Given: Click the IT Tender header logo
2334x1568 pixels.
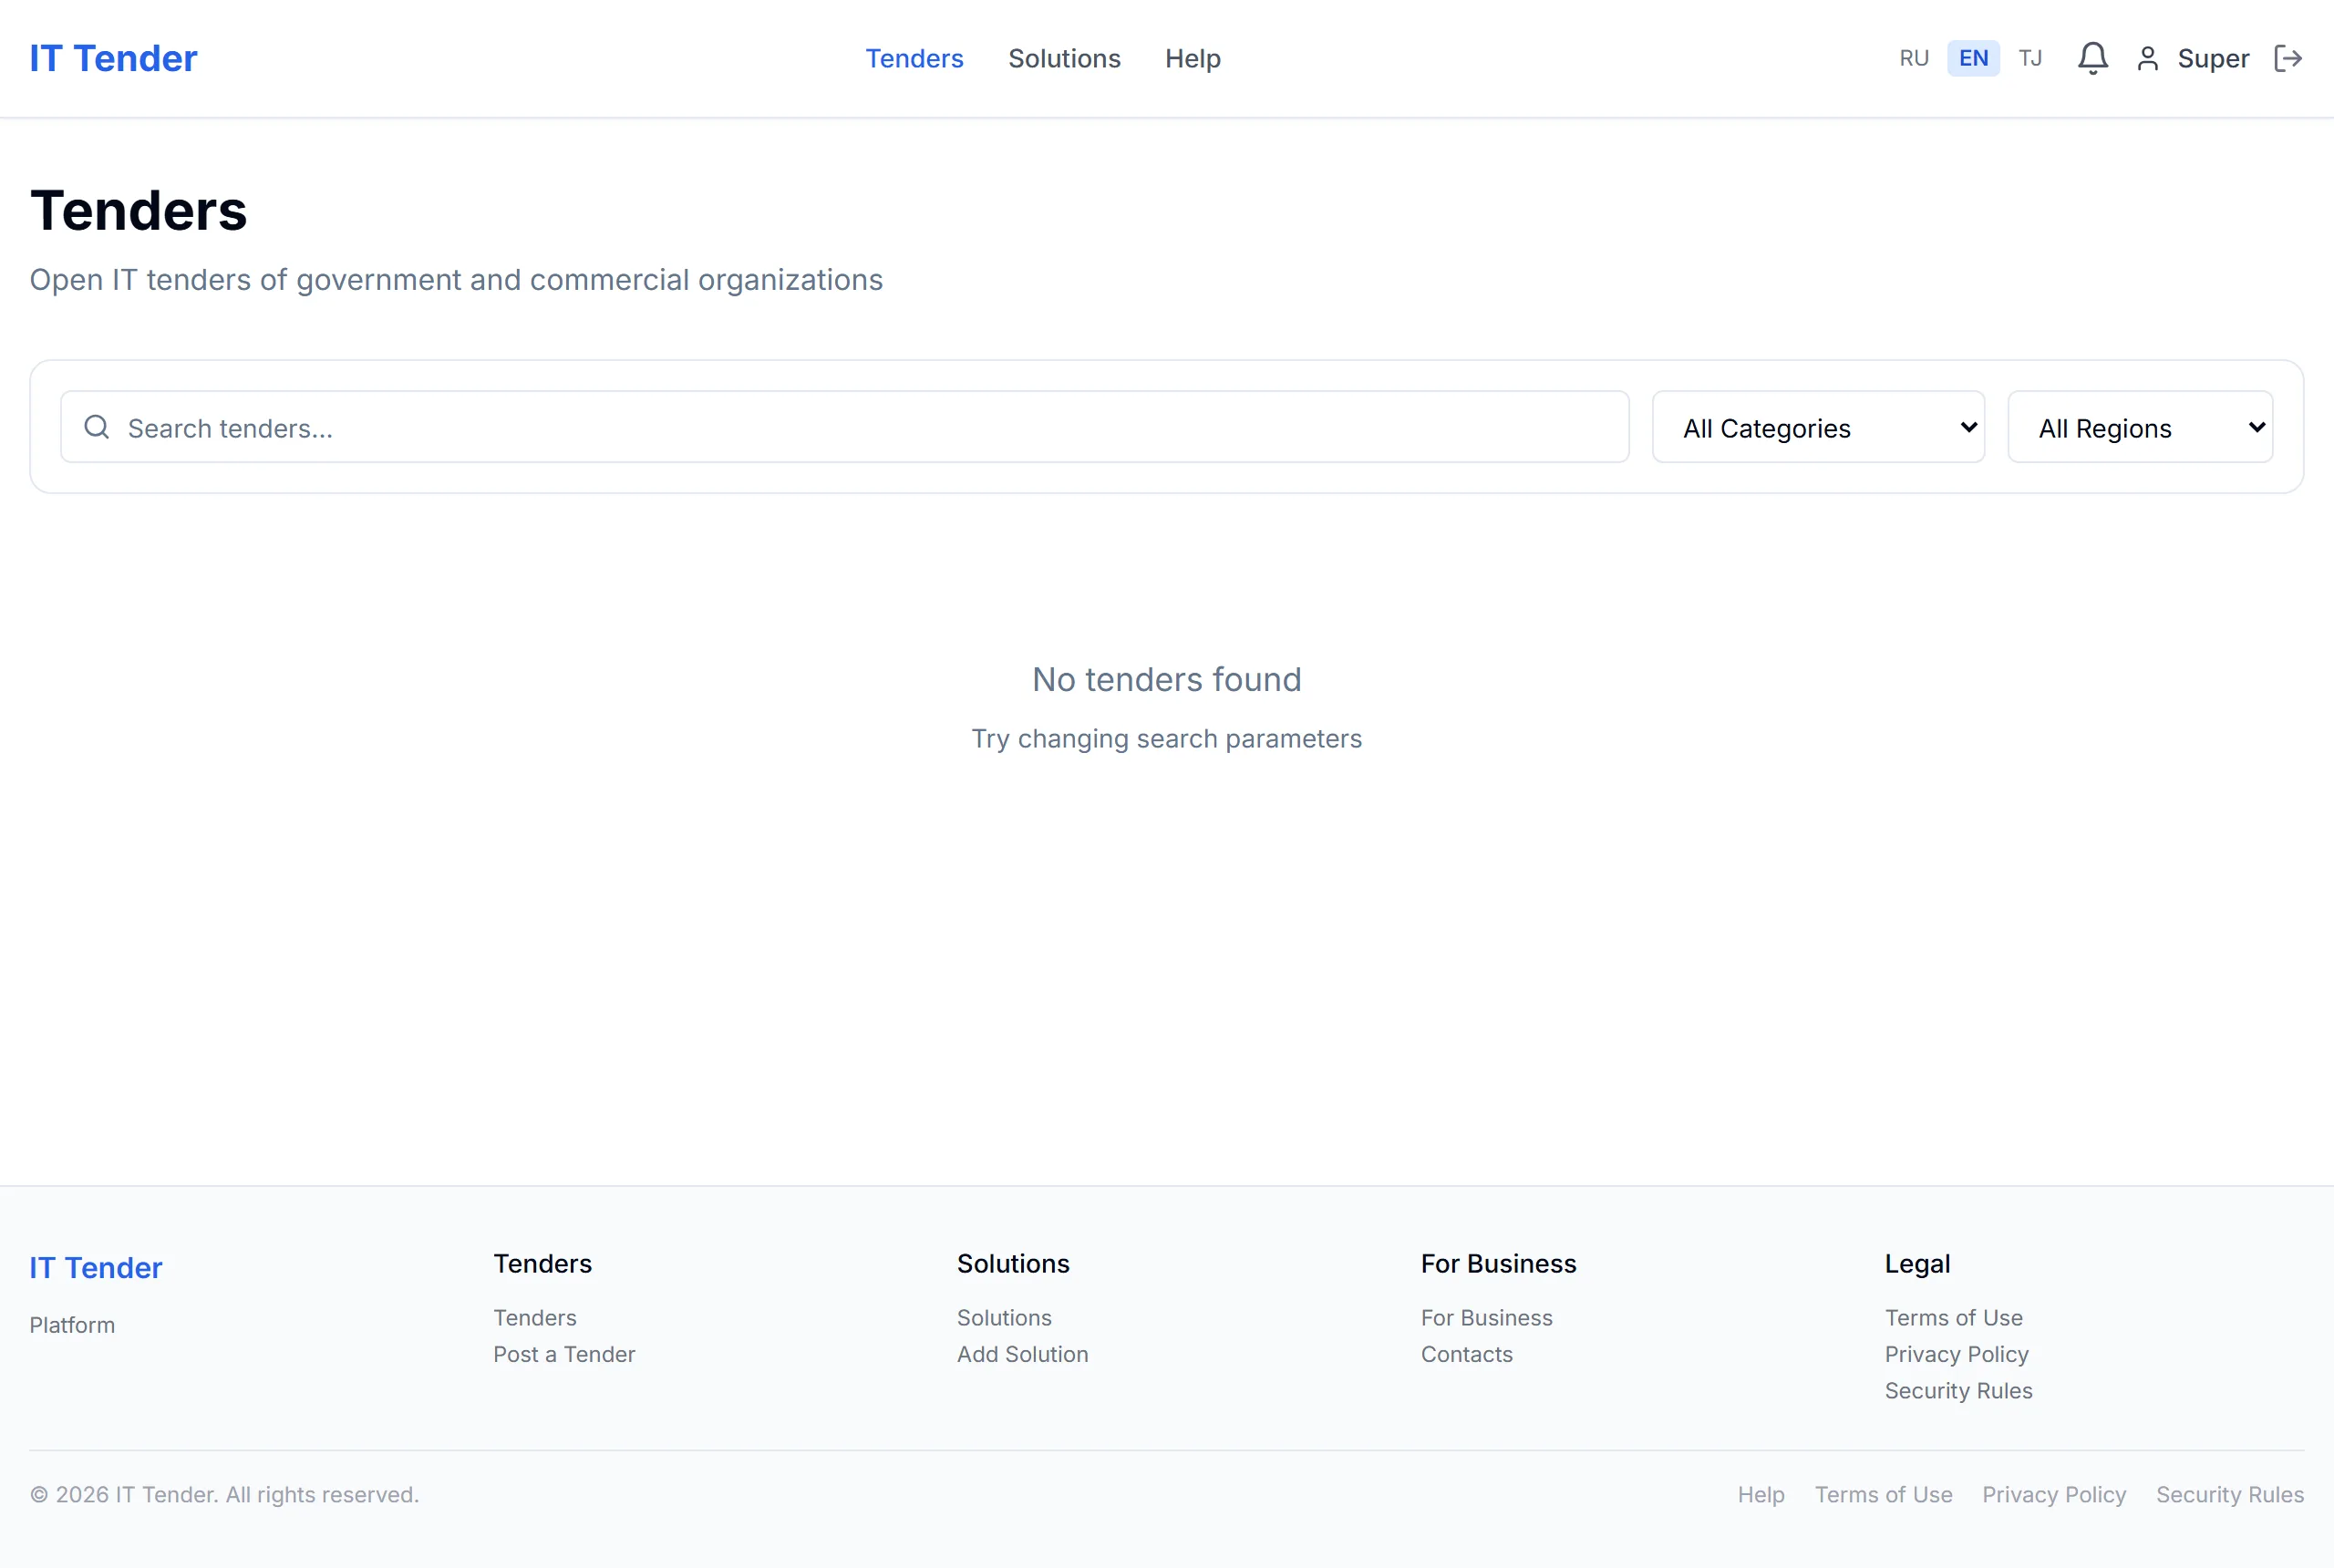Looking at the screenshot, I should [113, 58].
